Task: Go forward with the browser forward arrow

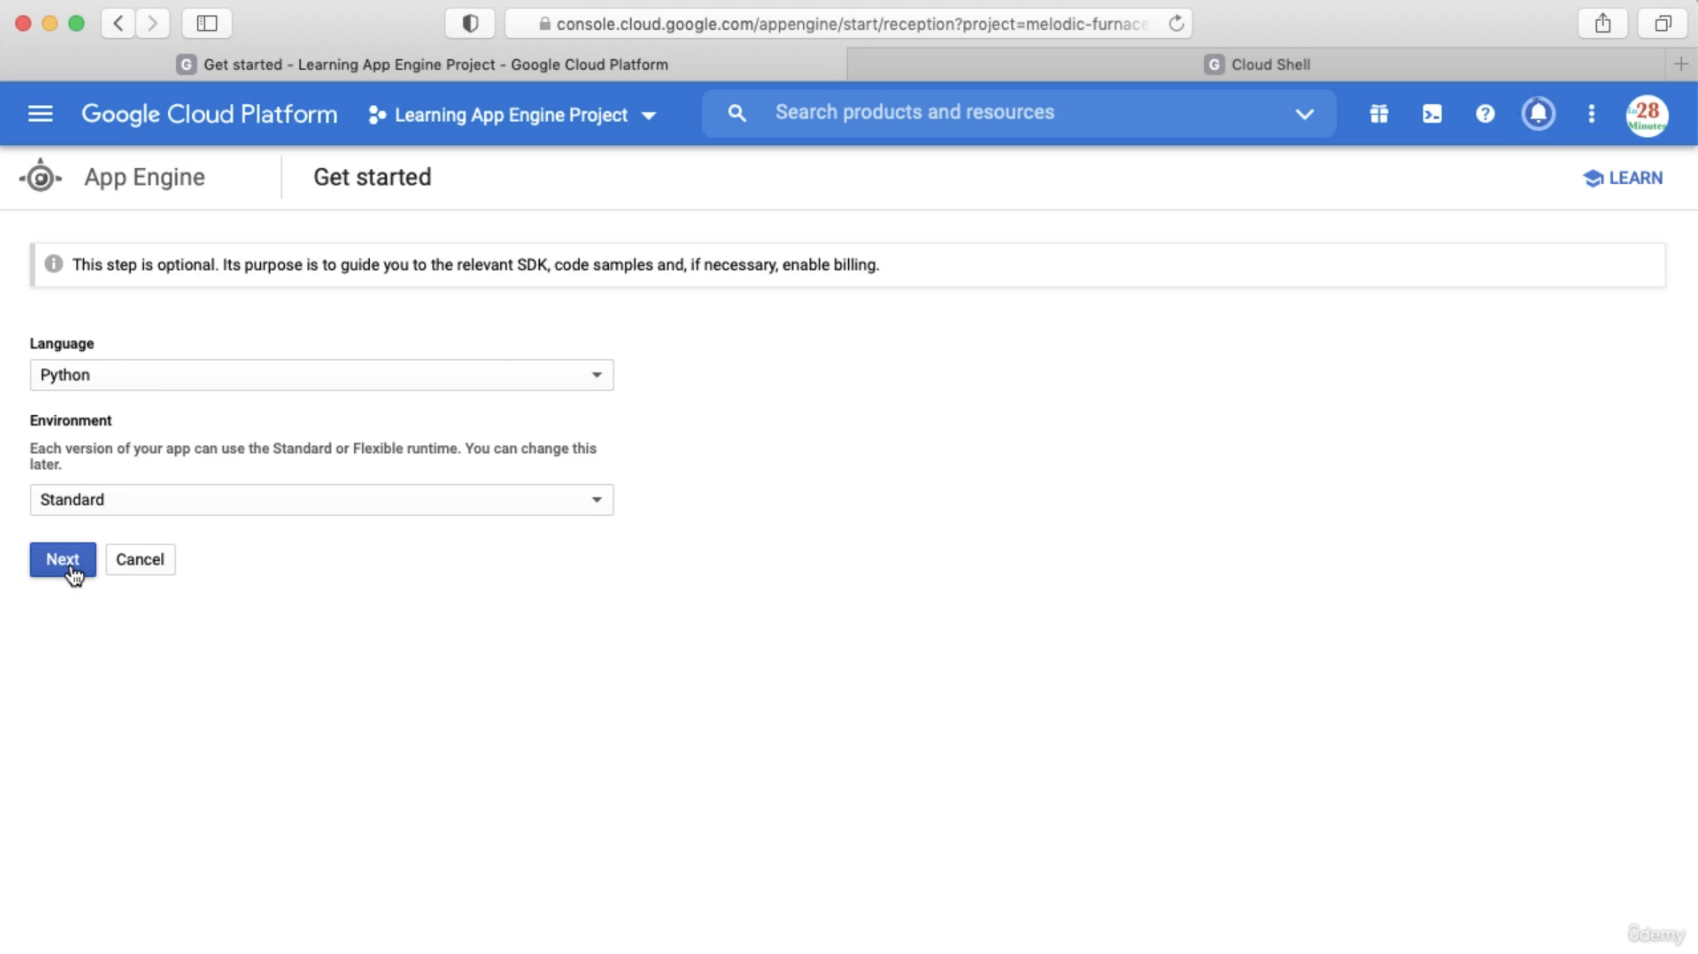Action: coord(152,23)
